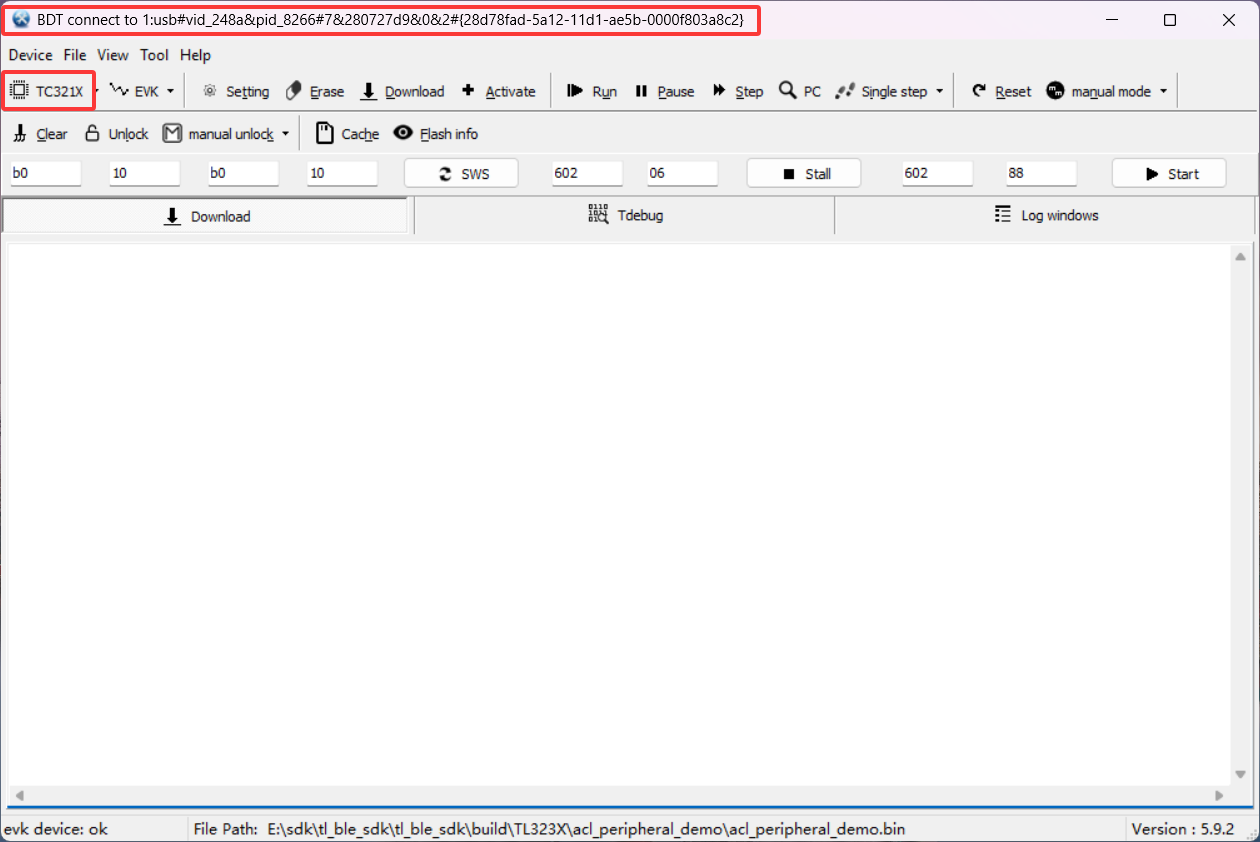Switch to the Log windows tab
This screenshot has height=842, width=1260.
pos(1046,215)
